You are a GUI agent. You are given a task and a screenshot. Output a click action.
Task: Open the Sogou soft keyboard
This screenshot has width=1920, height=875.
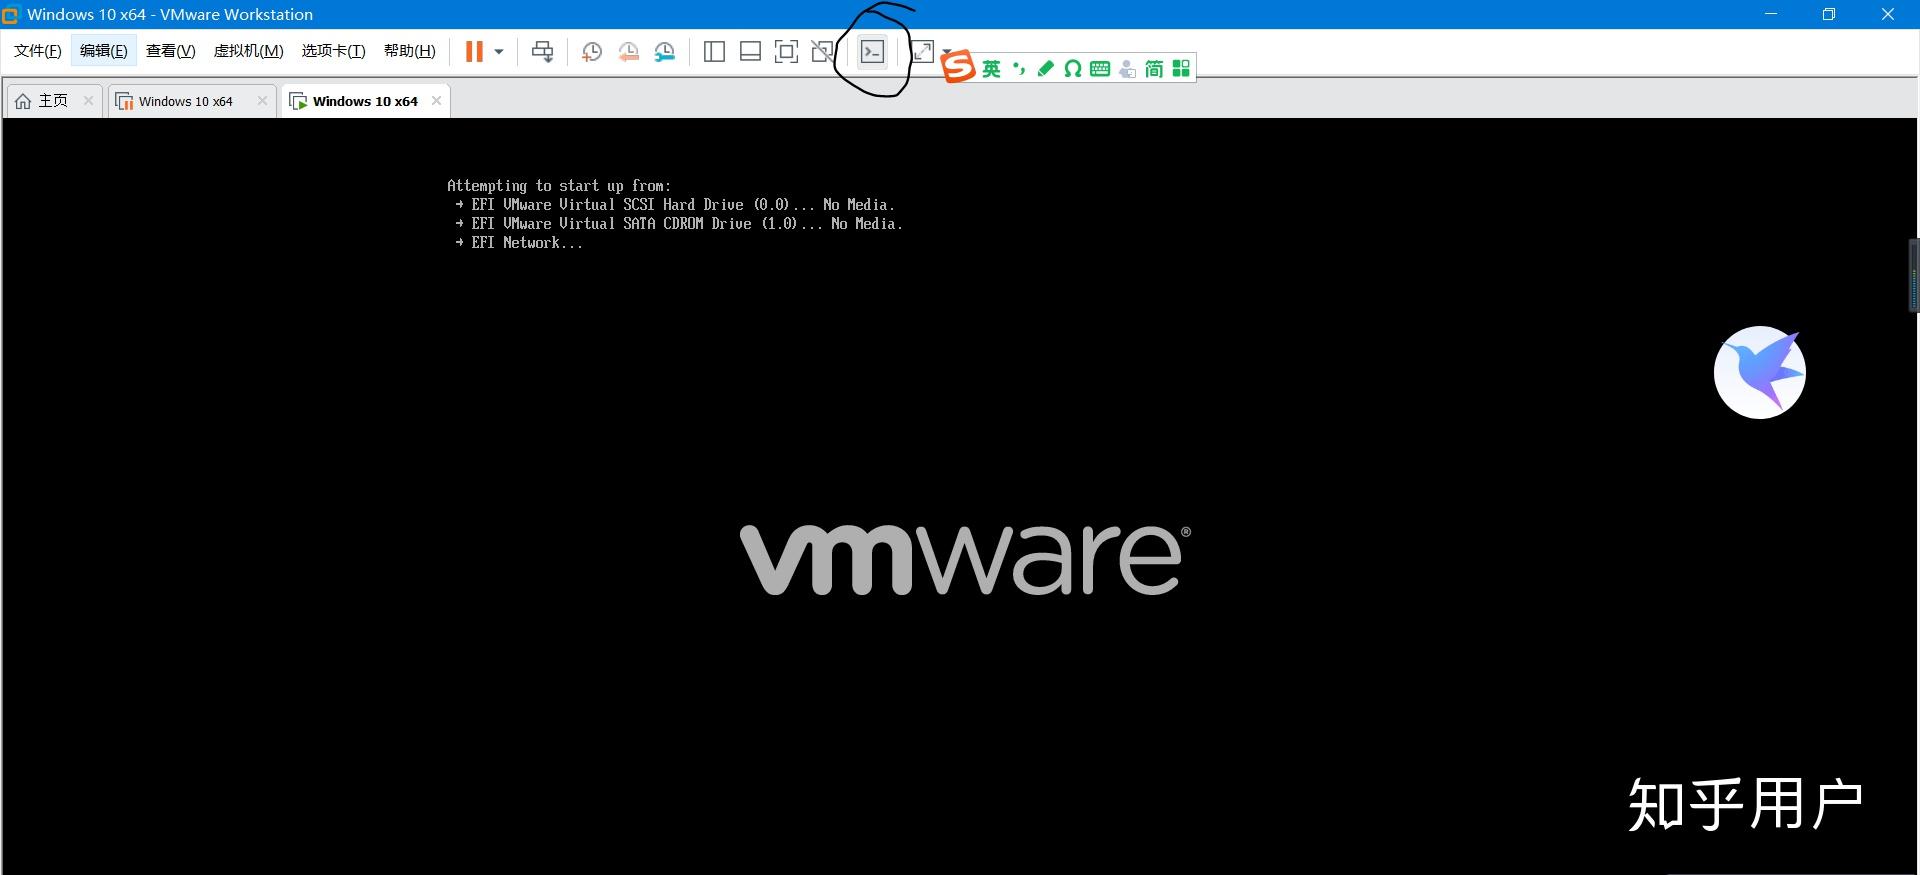pyautogui.click(x=1100, y=68)
